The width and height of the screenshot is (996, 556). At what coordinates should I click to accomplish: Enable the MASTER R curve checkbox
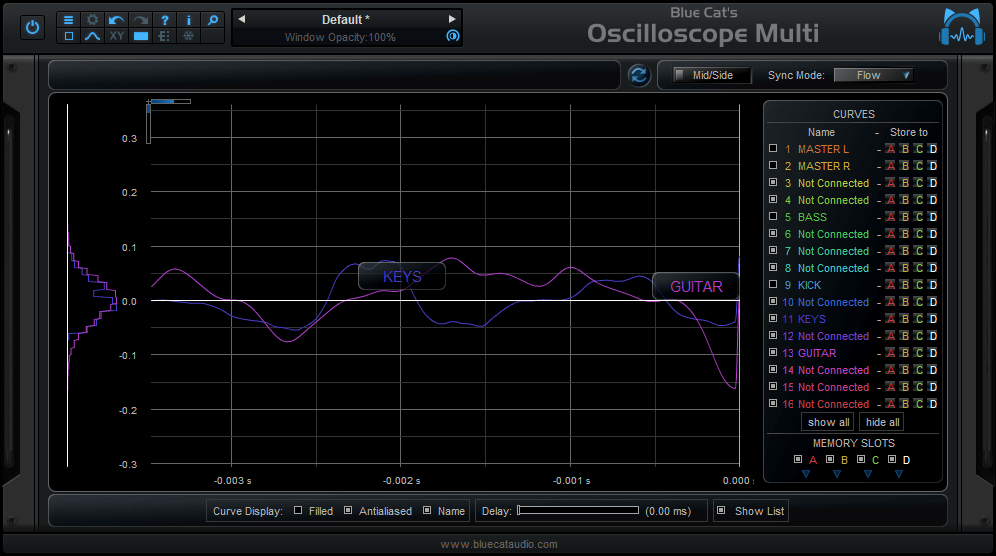click(x=773, y=165)
